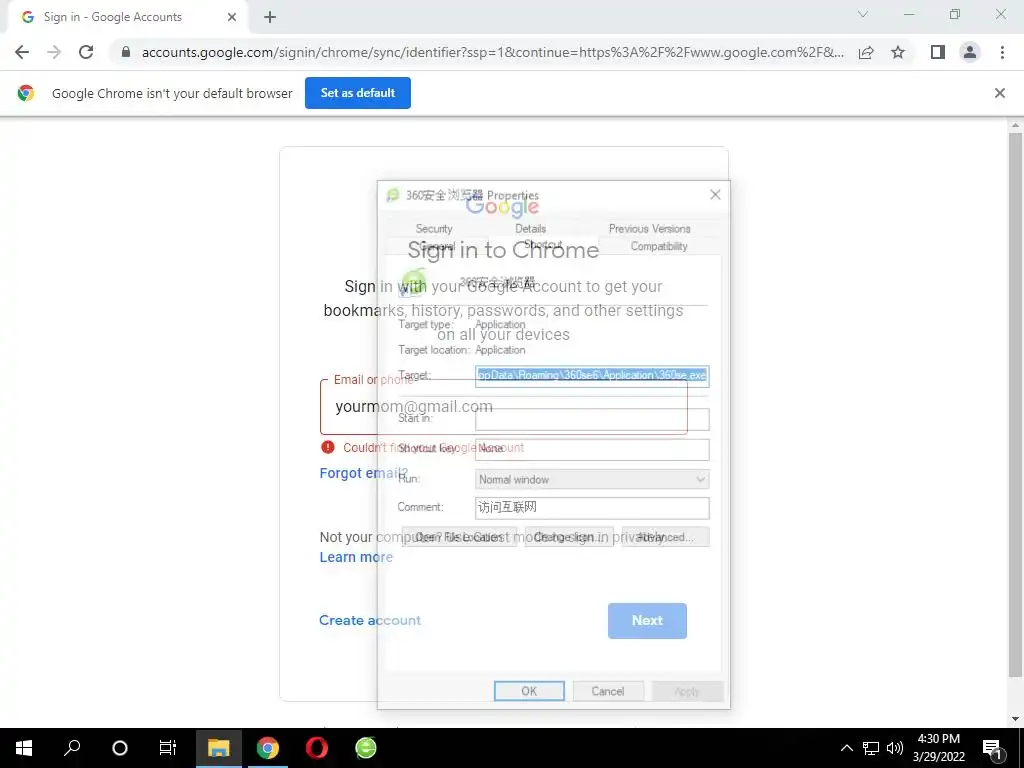The height and width of the screenshot is (768, 1024).
Task: Open File Explorer from taskbar
Action: pos(219,748)
